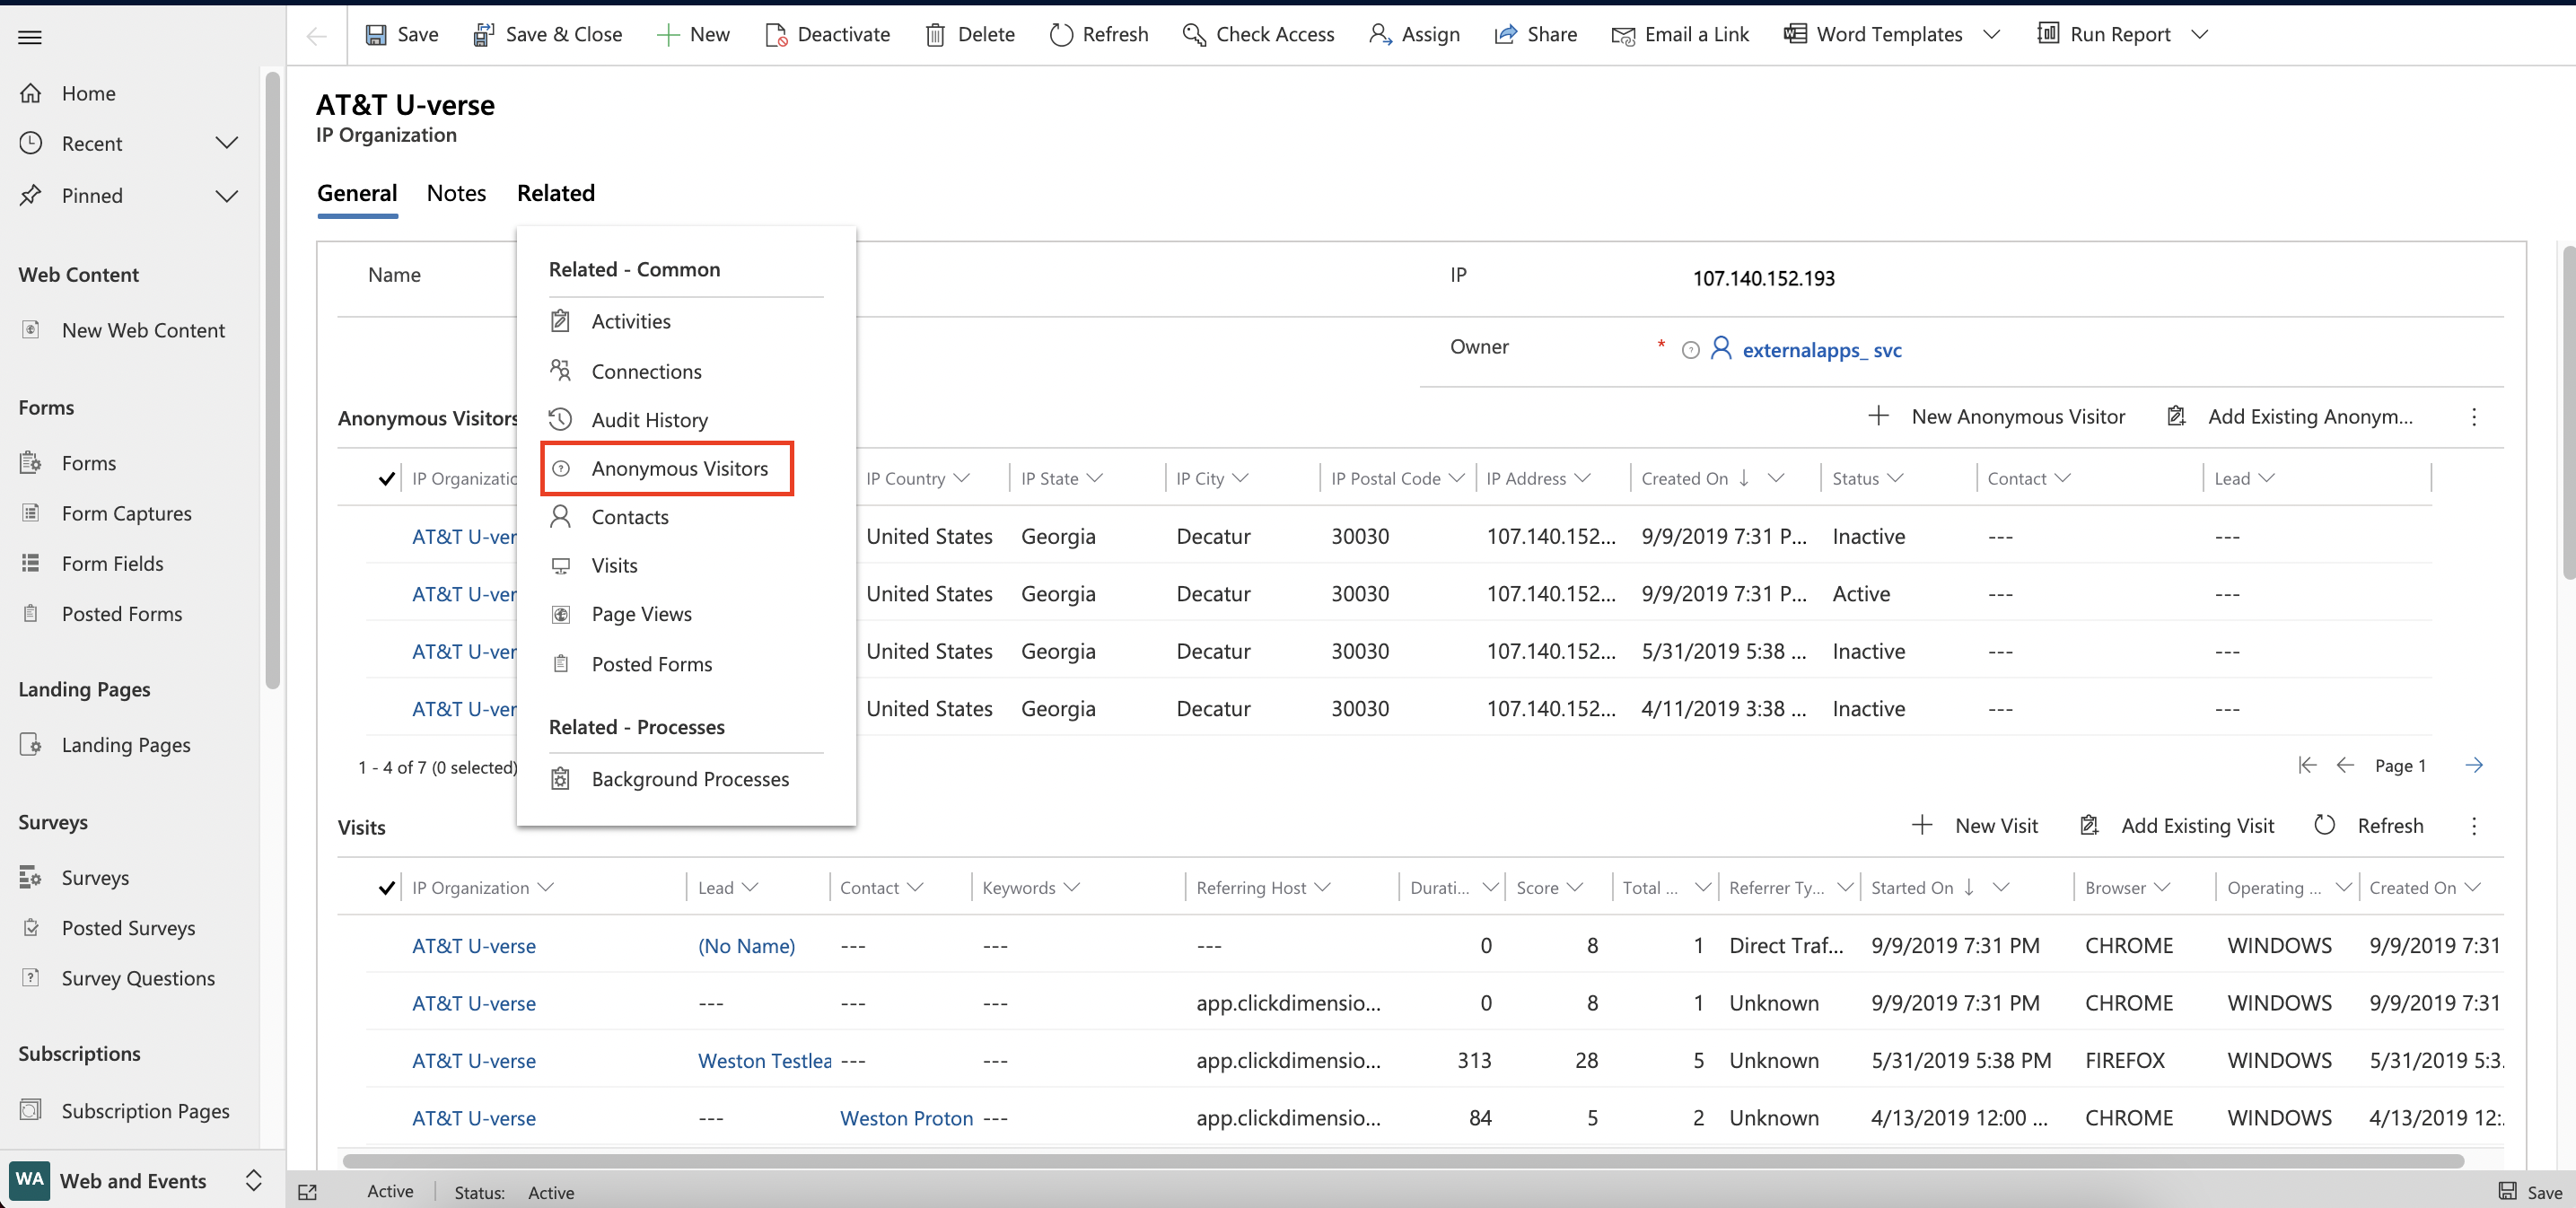2576x1208 pixels.
Task: Click Add Existing Anonymous Visitor button
Action: [2289, 416]
